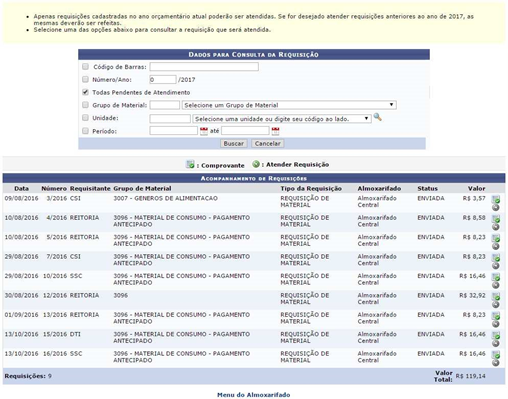508x399 pixels.
Task: Open Comprovante icon for requisition 12/2016
Action: pyautogui.click(x=496, y=296)
